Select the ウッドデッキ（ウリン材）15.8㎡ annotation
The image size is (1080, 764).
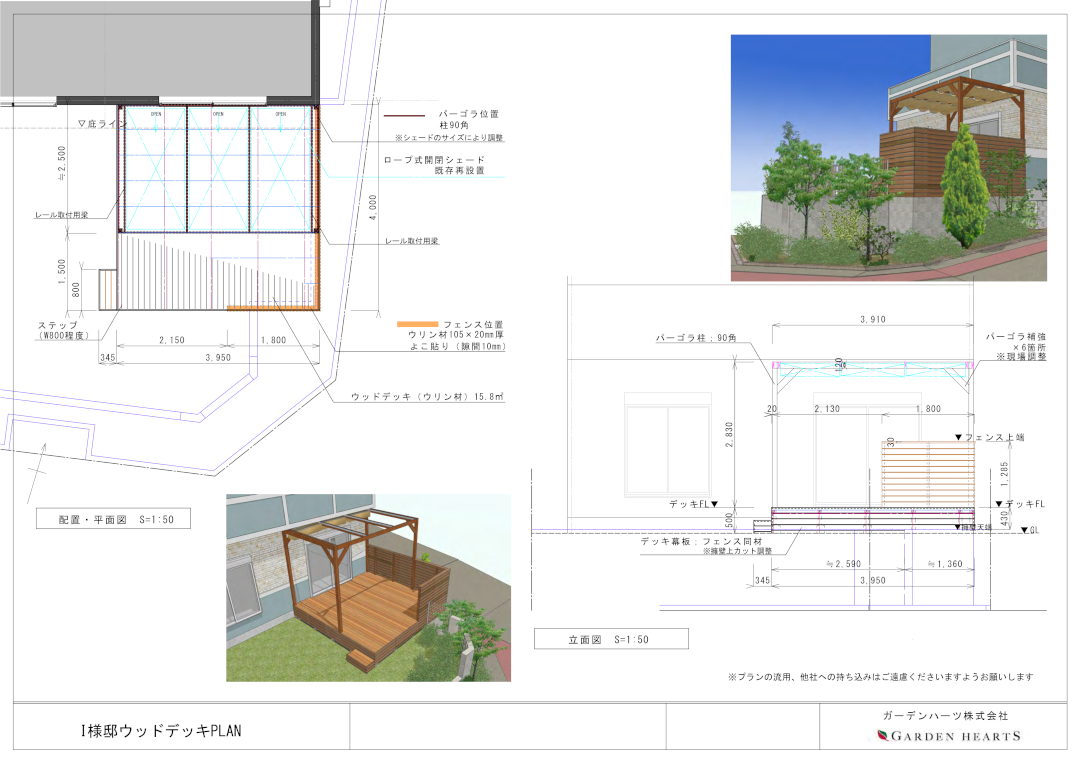(x=427, y=397)
